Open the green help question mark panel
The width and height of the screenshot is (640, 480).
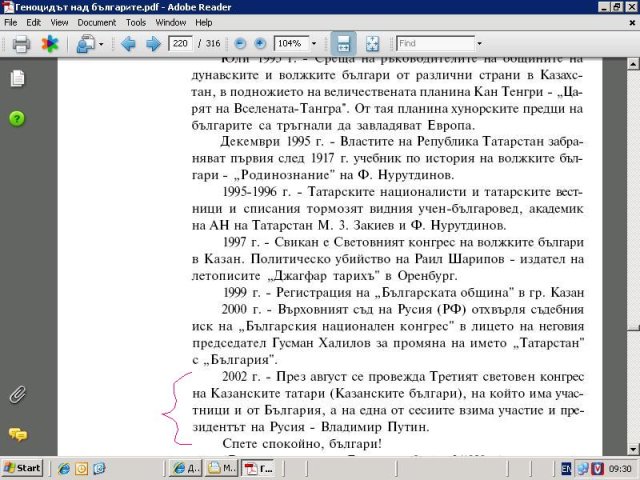(x=17, y=119)
